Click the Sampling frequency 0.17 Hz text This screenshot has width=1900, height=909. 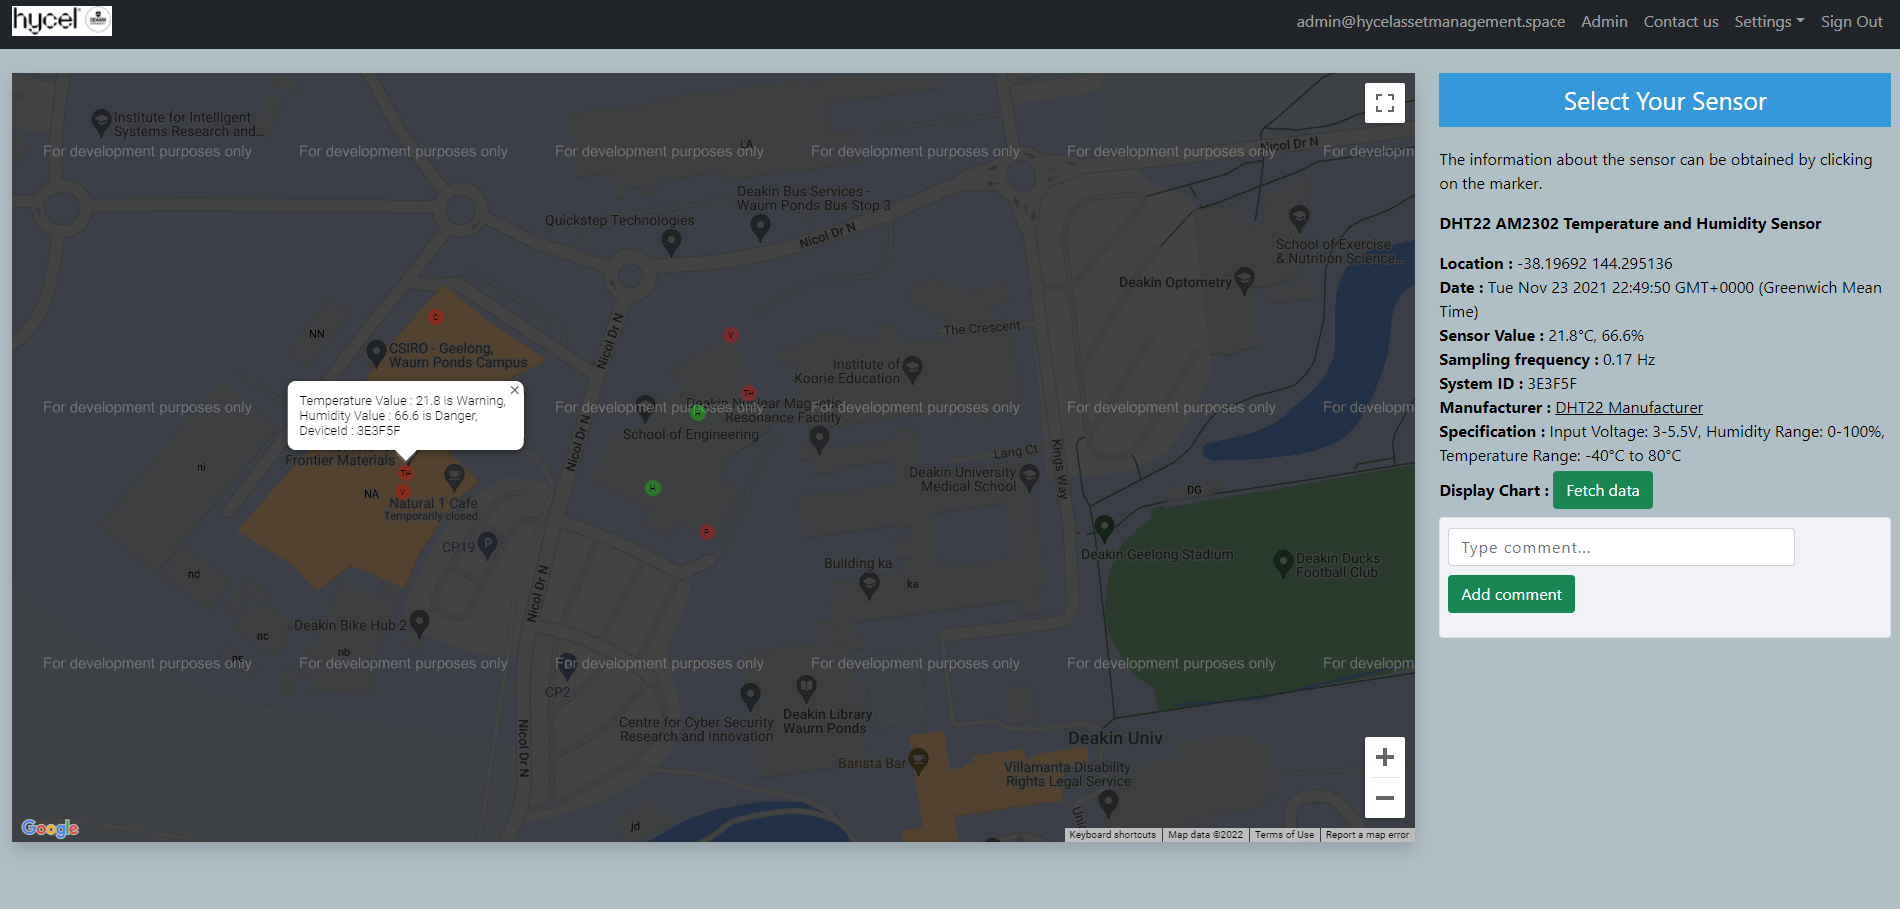click(1547, 359)
